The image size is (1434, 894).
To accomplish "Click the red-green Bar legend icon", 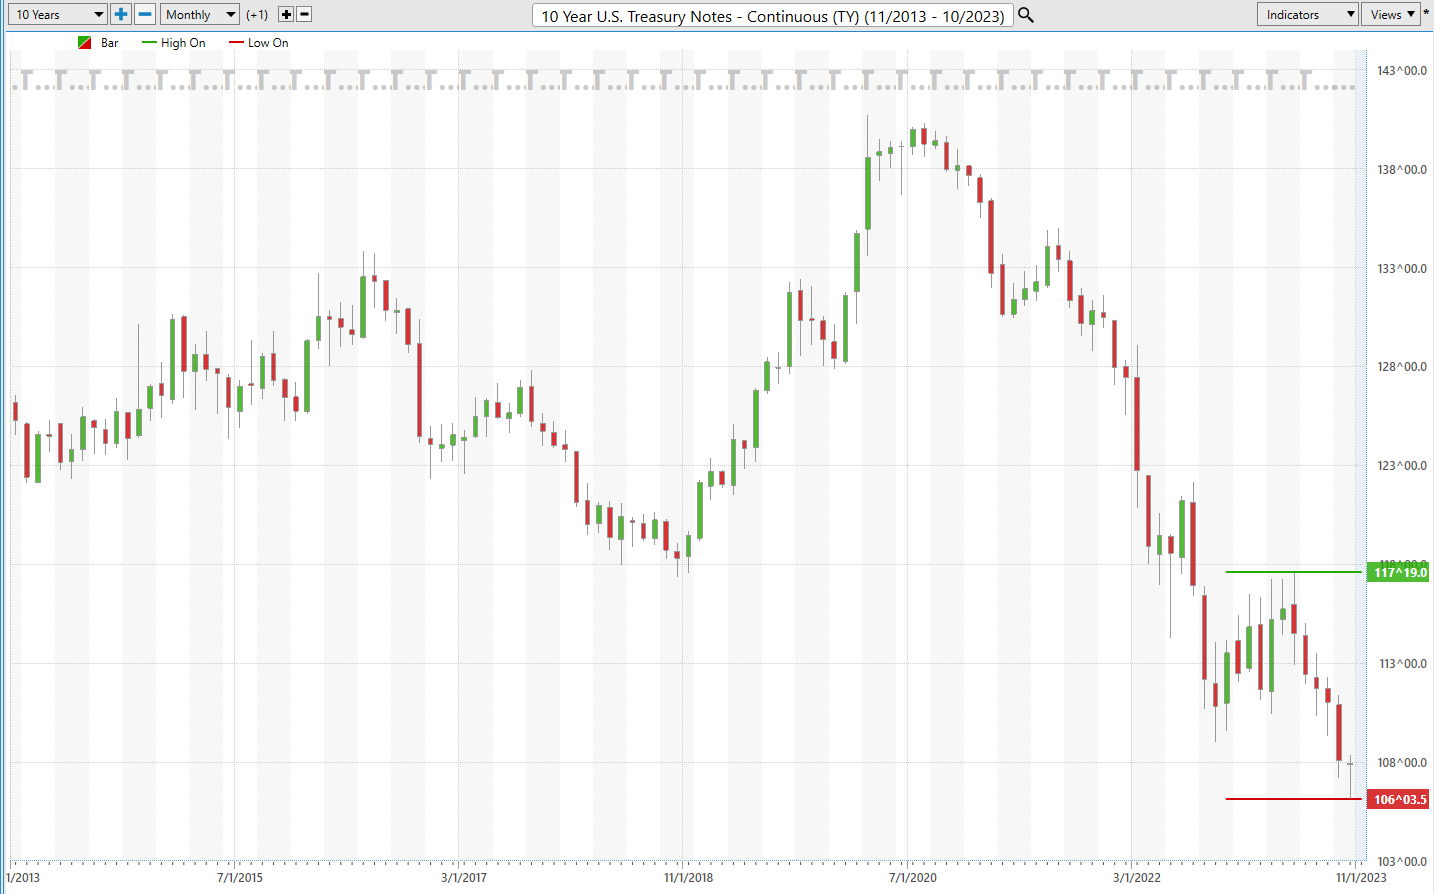I will click(x=85, y=43).
